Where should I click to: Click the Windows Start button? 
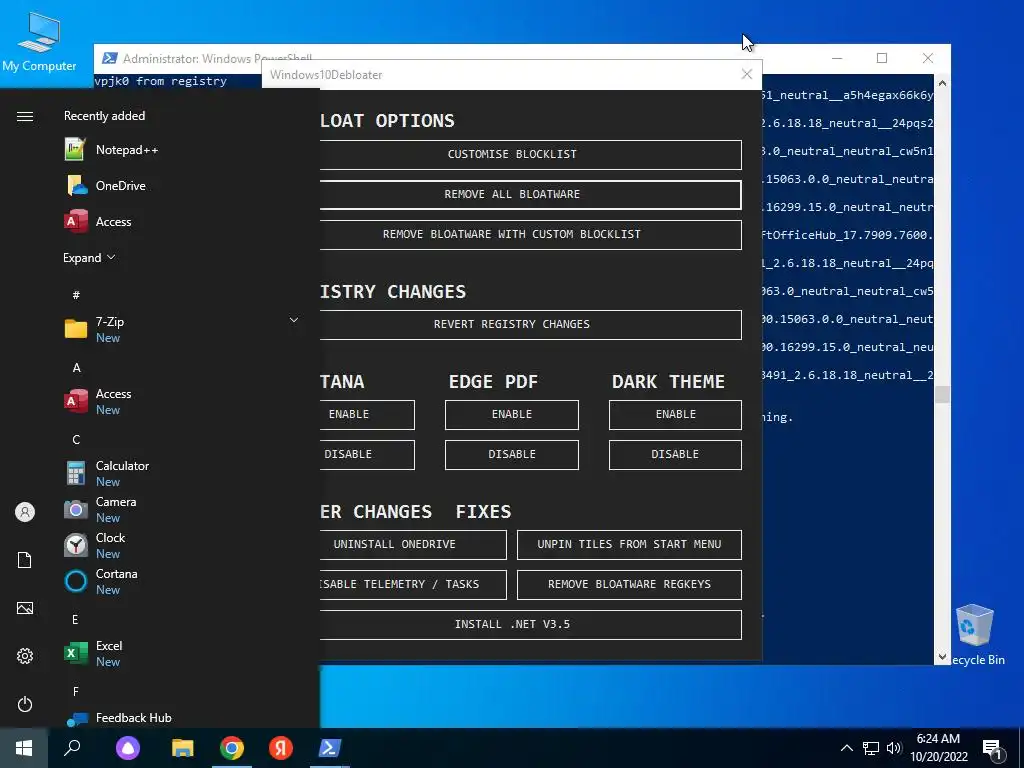point(24,748)
